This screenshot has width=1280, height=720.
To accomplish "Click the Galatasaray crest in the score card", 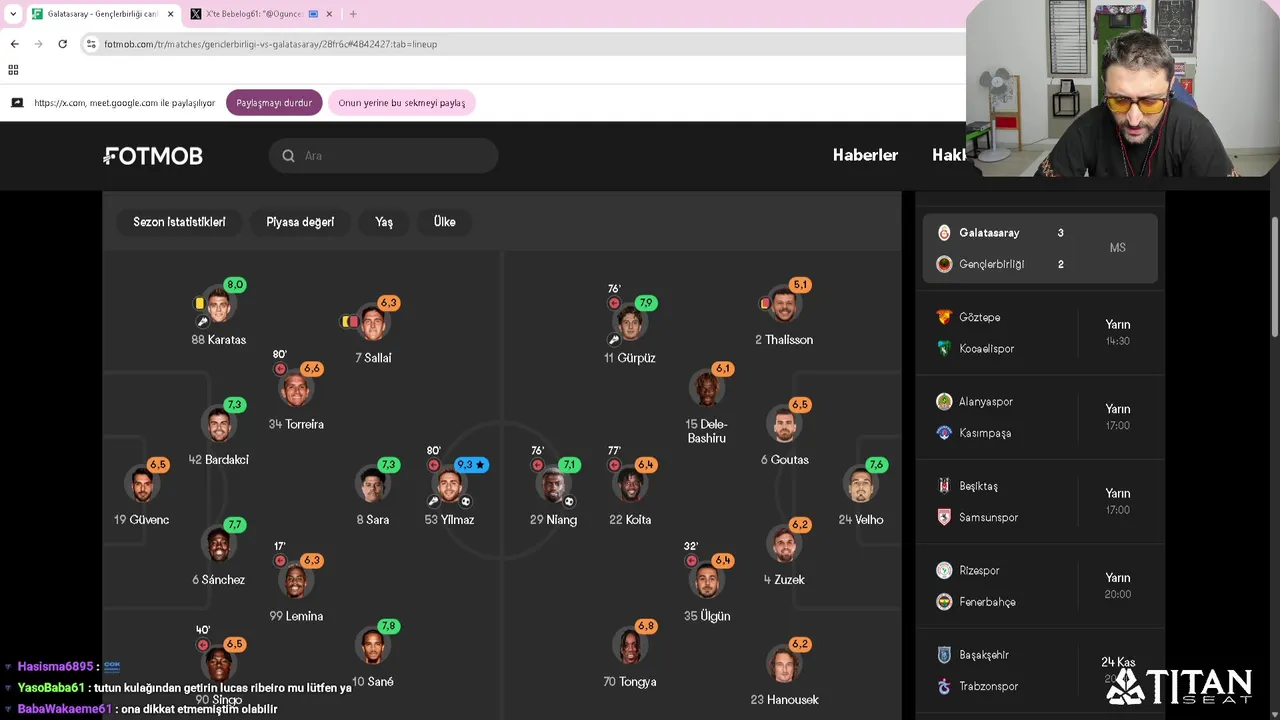I will (x=944, y=233).
